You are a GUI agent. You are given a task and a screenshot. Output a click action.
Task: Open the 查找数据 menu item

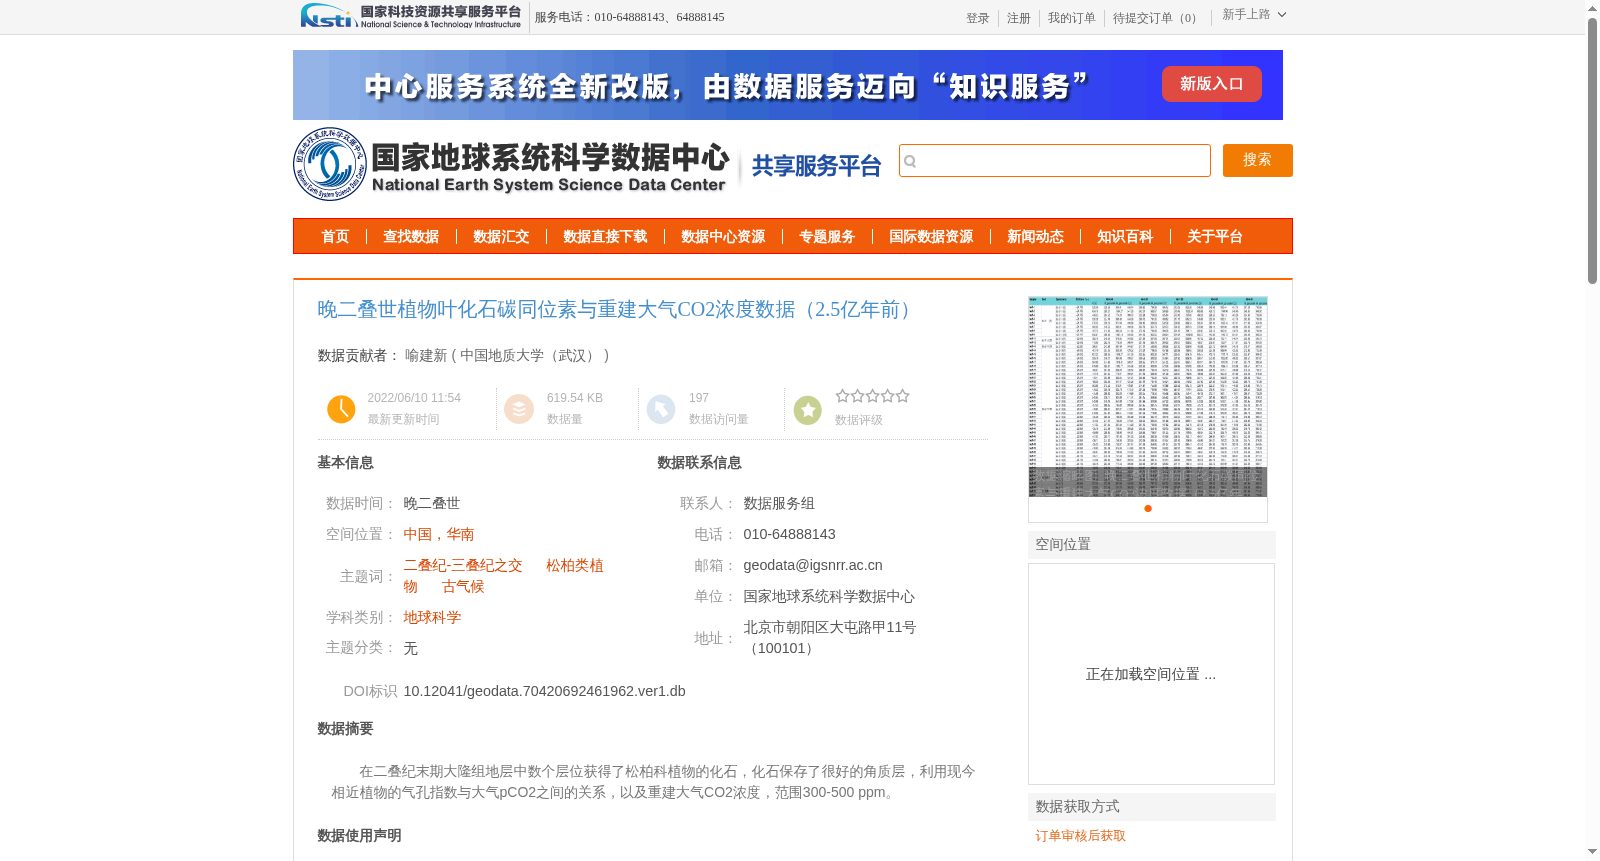(411, 237)
